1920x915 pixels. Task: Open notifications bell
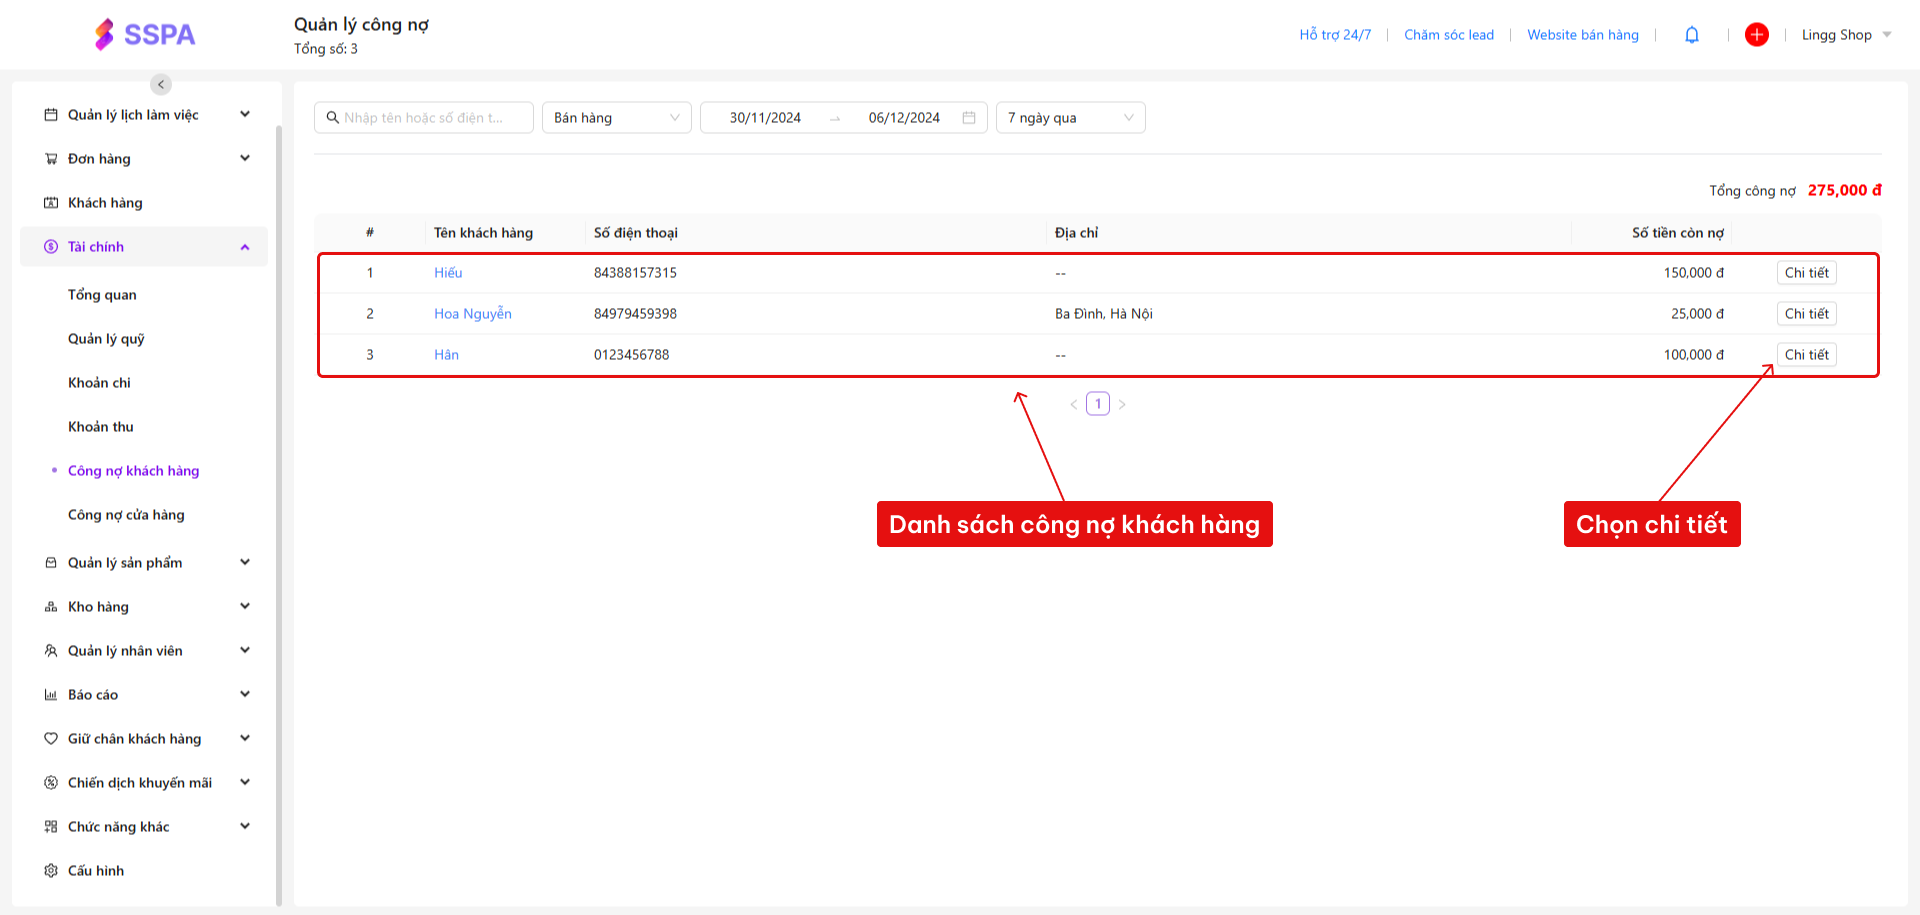pyautogui.click(x=1692, y=35)
